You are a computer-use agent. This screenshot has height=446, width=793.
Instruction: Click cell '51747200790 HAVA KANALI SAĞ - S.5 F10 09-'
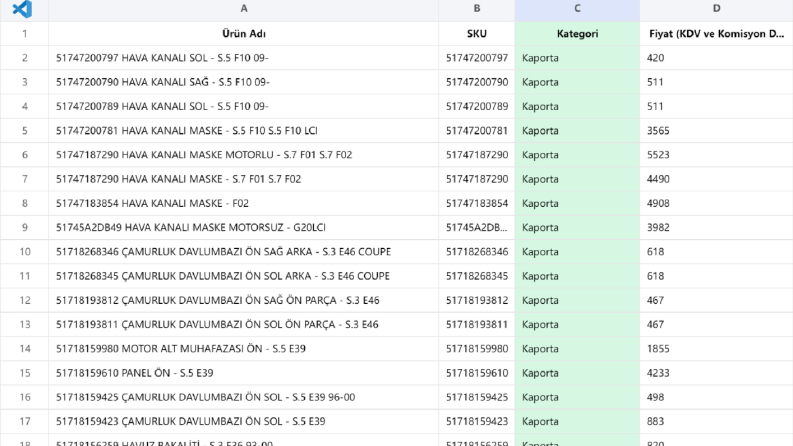pos(244,82)
